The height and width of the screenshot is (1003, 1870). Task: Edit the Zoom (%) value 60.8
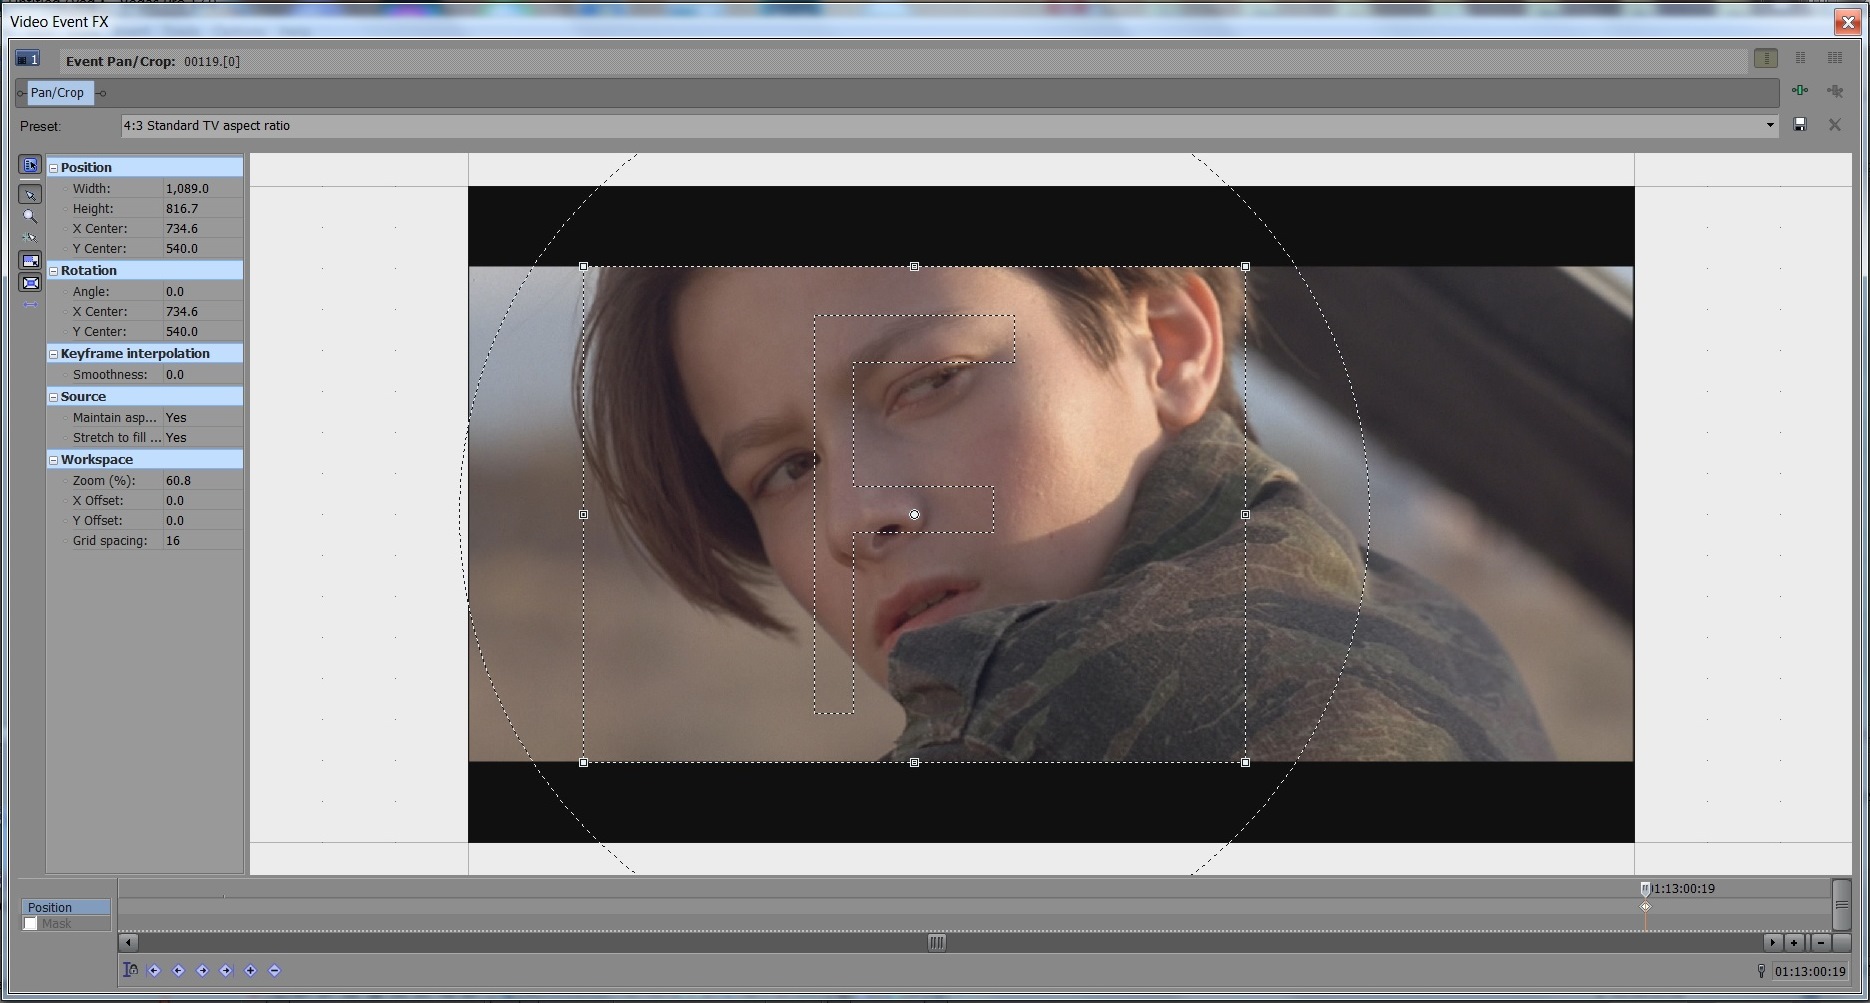[202, 480]
